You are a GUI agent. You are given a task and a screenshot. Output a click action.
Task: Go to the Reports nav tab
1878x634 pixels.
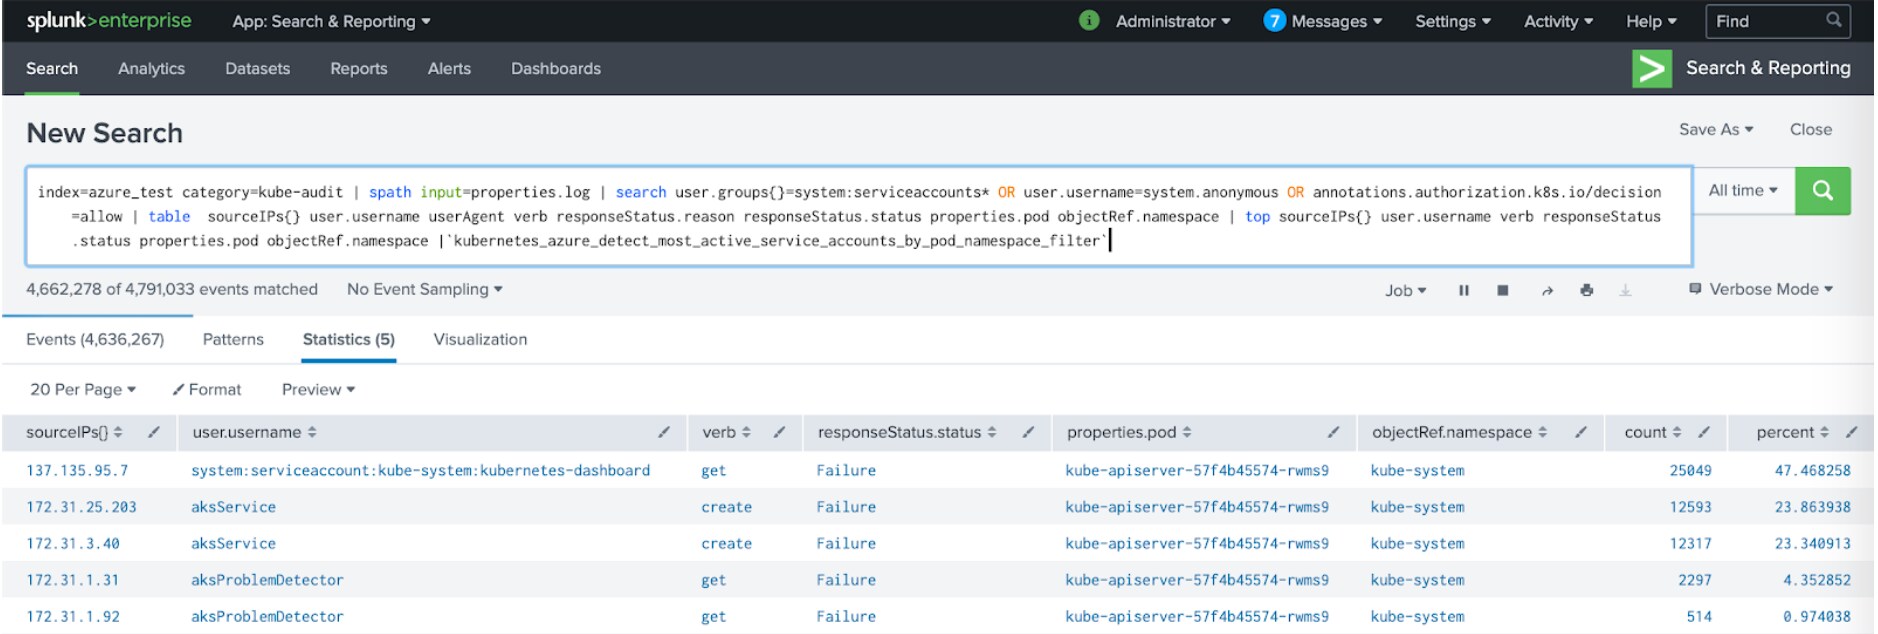point(359,68)
